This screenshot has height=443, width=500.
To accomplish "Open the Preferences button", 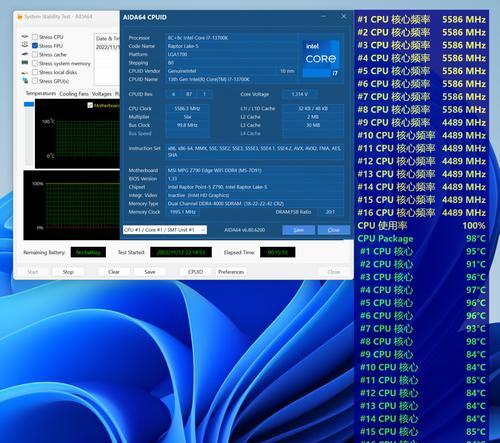I will coord(231,272).
